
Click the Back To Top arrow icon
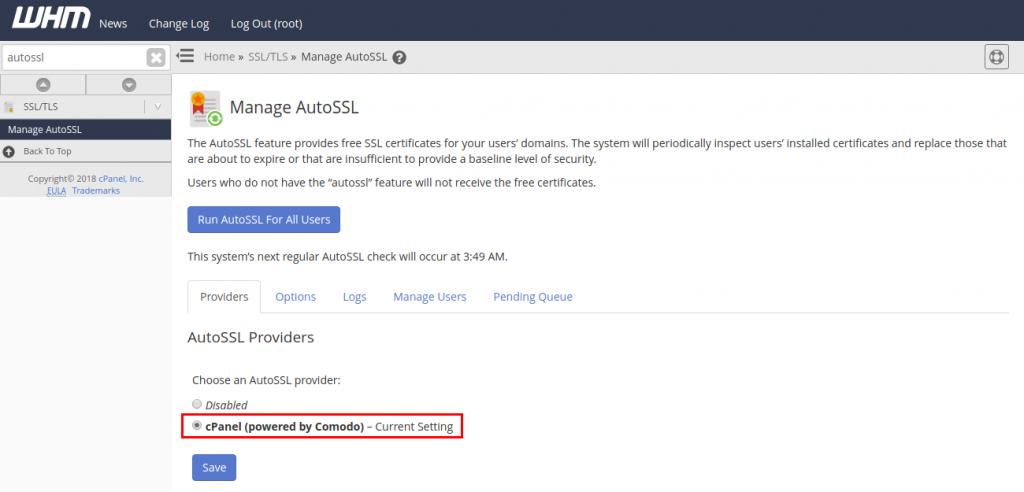[x=8, y=152]
